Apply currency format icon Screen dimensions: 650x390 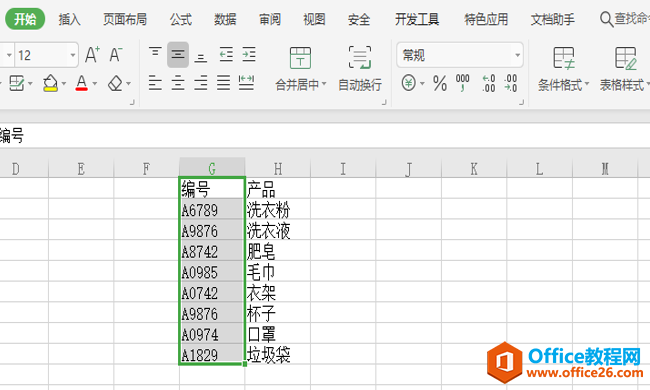coord(408,83)
